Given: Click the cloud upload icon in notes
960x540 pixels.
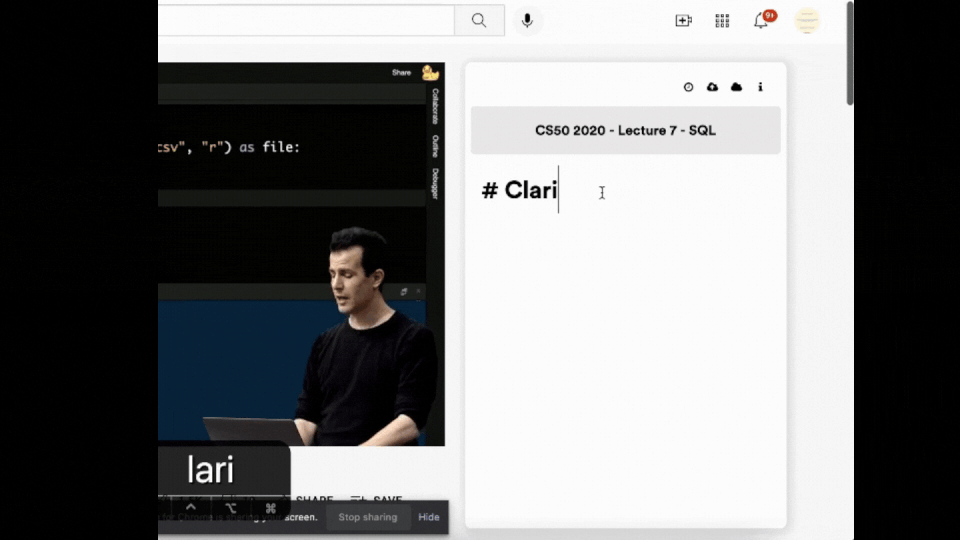Looking at the screenshot, I should (712, 87).
